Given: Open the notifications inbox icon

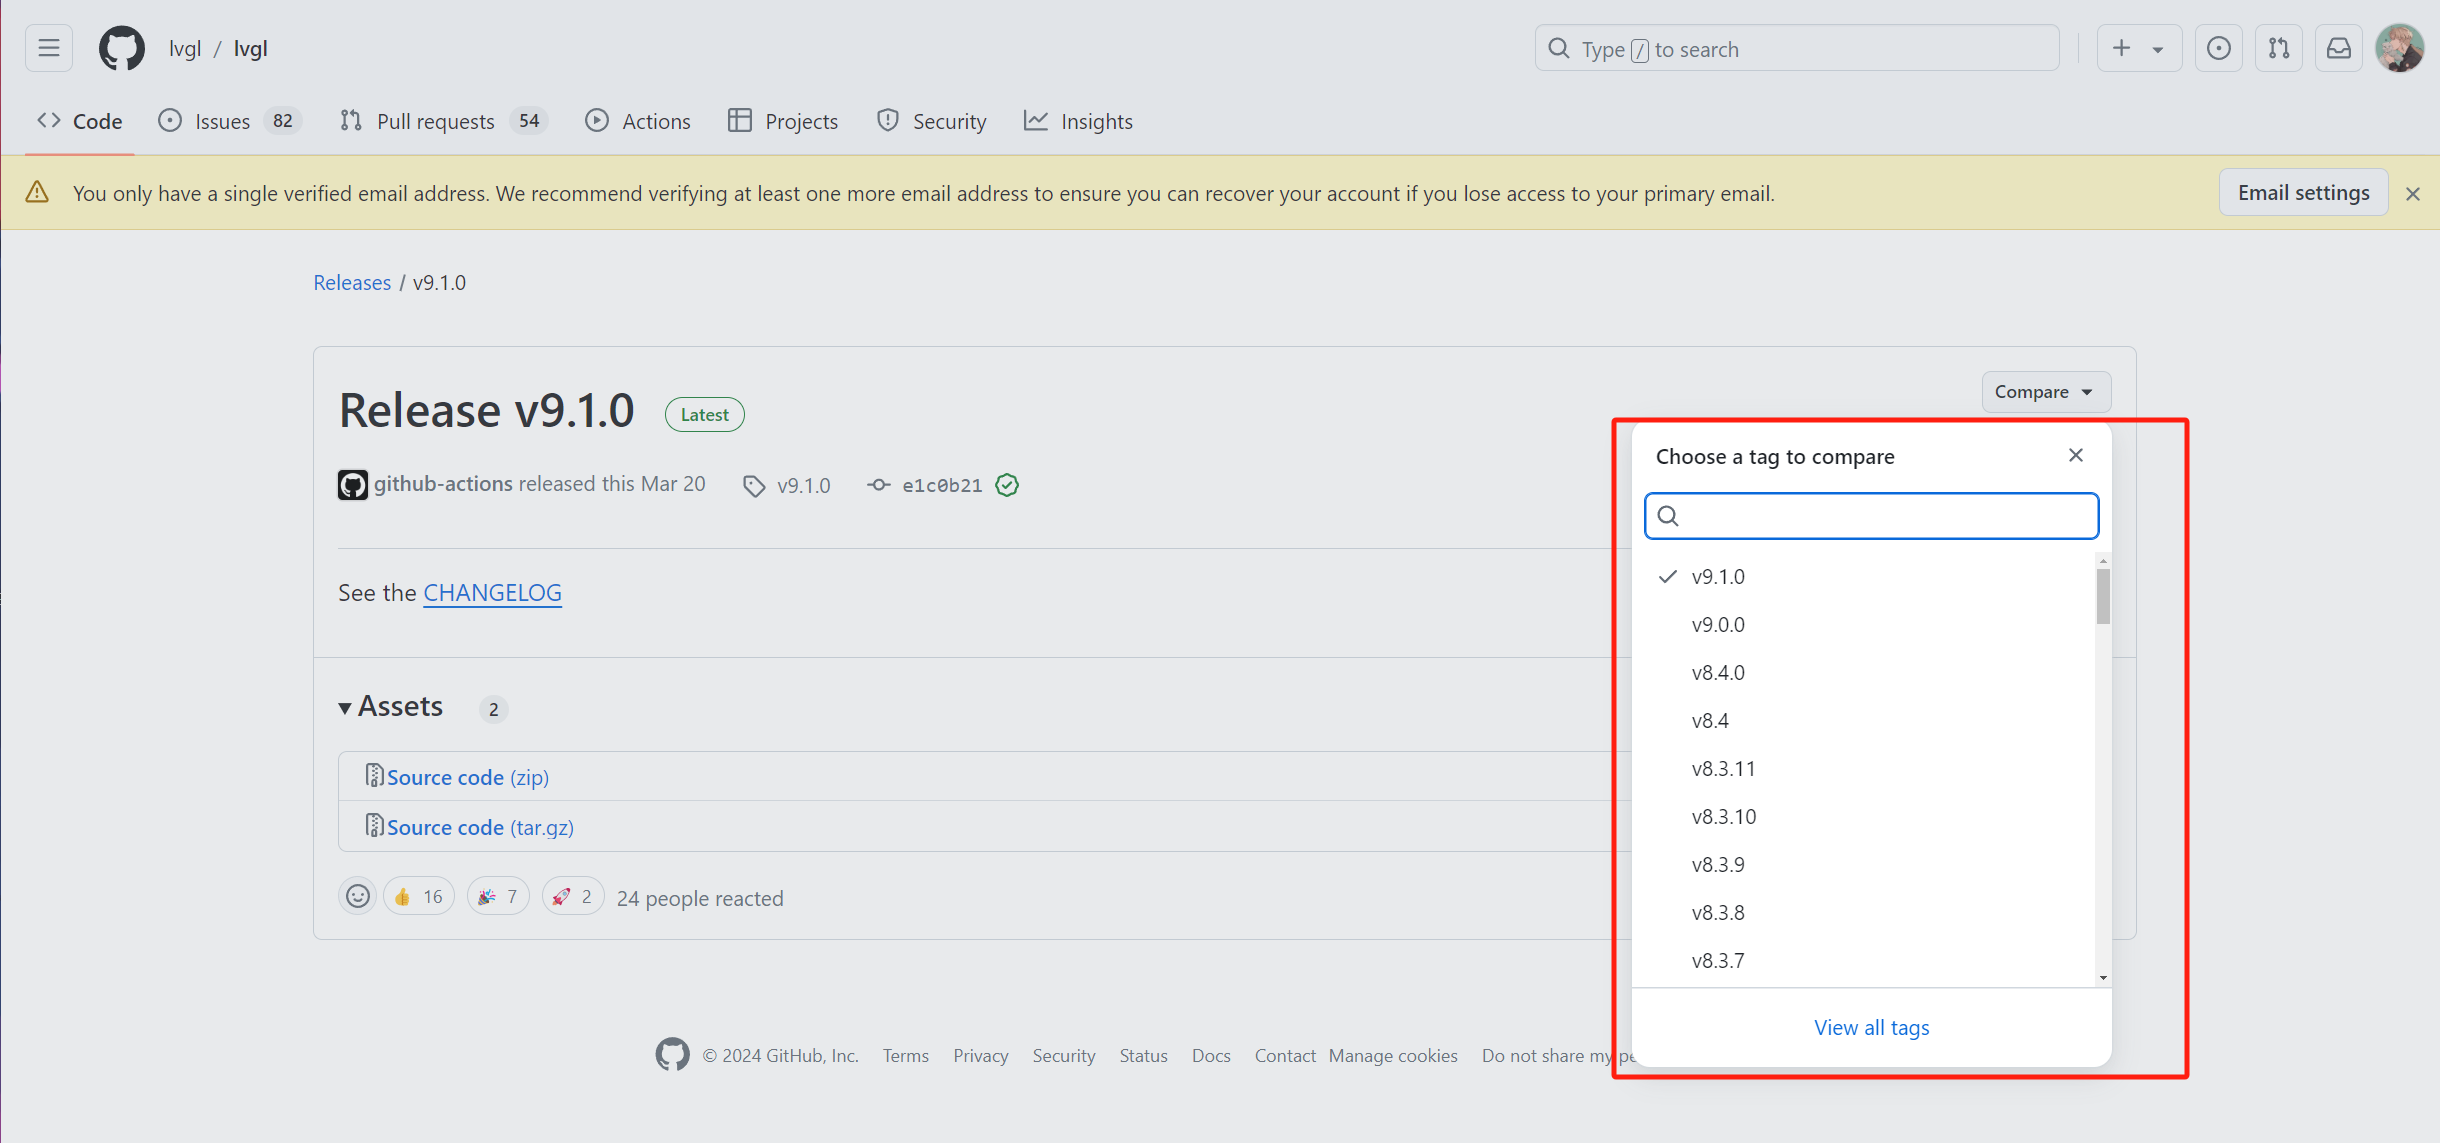Looking at the screenshot, I should coord(2339,48).
